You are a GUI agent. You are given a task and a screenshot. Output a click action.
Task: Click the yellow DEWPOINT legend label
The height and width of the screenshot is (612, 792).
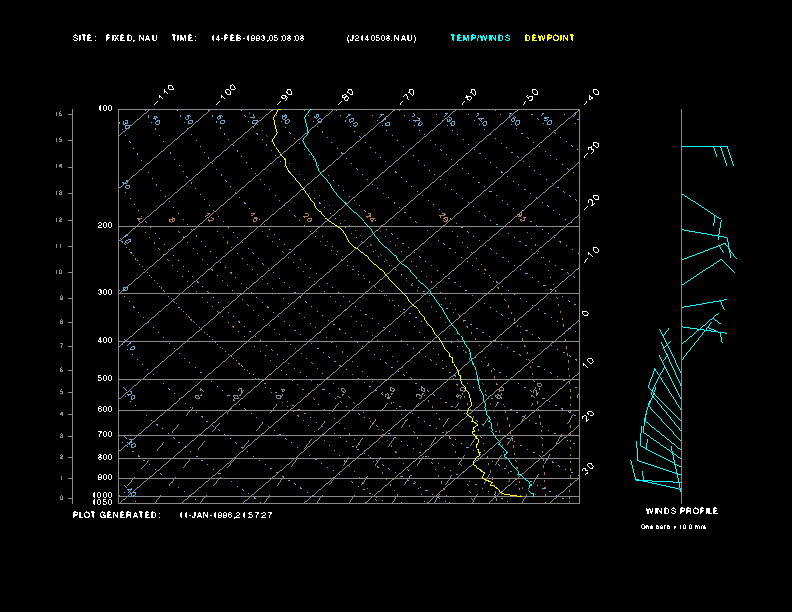(x=549, y=38)
